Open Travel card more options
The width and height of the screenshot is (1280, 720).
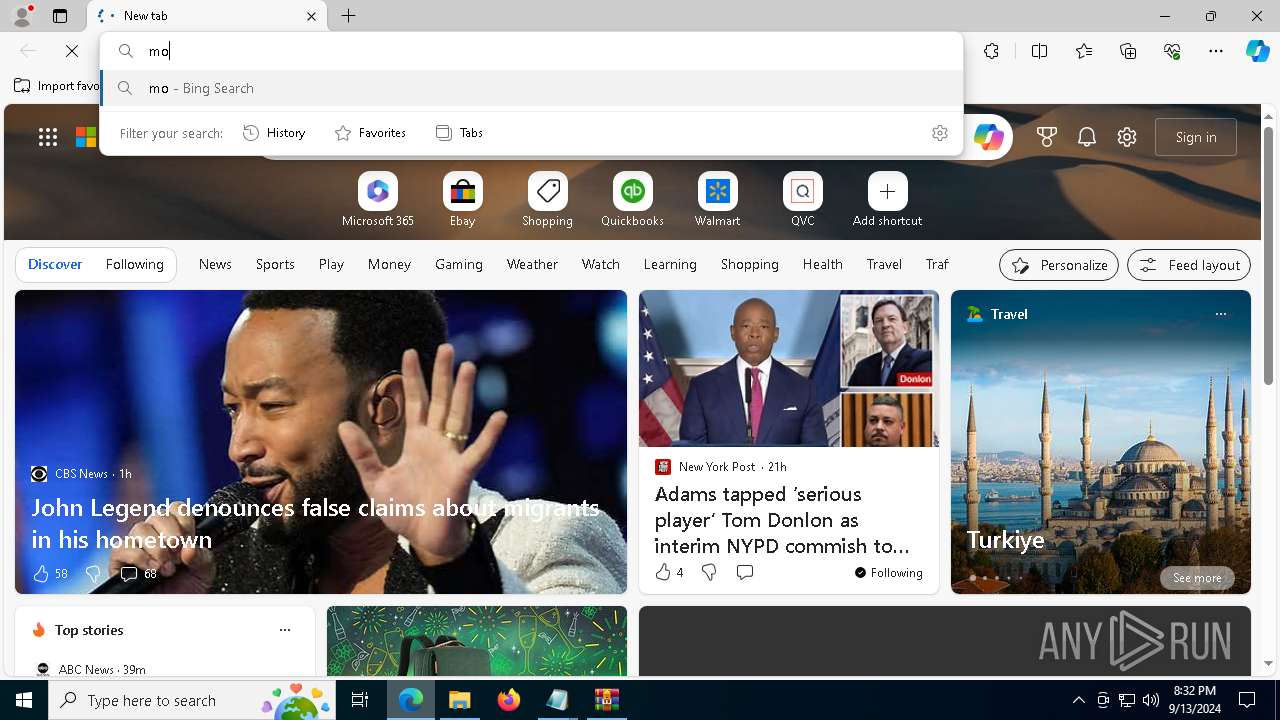click(1220, 314)
